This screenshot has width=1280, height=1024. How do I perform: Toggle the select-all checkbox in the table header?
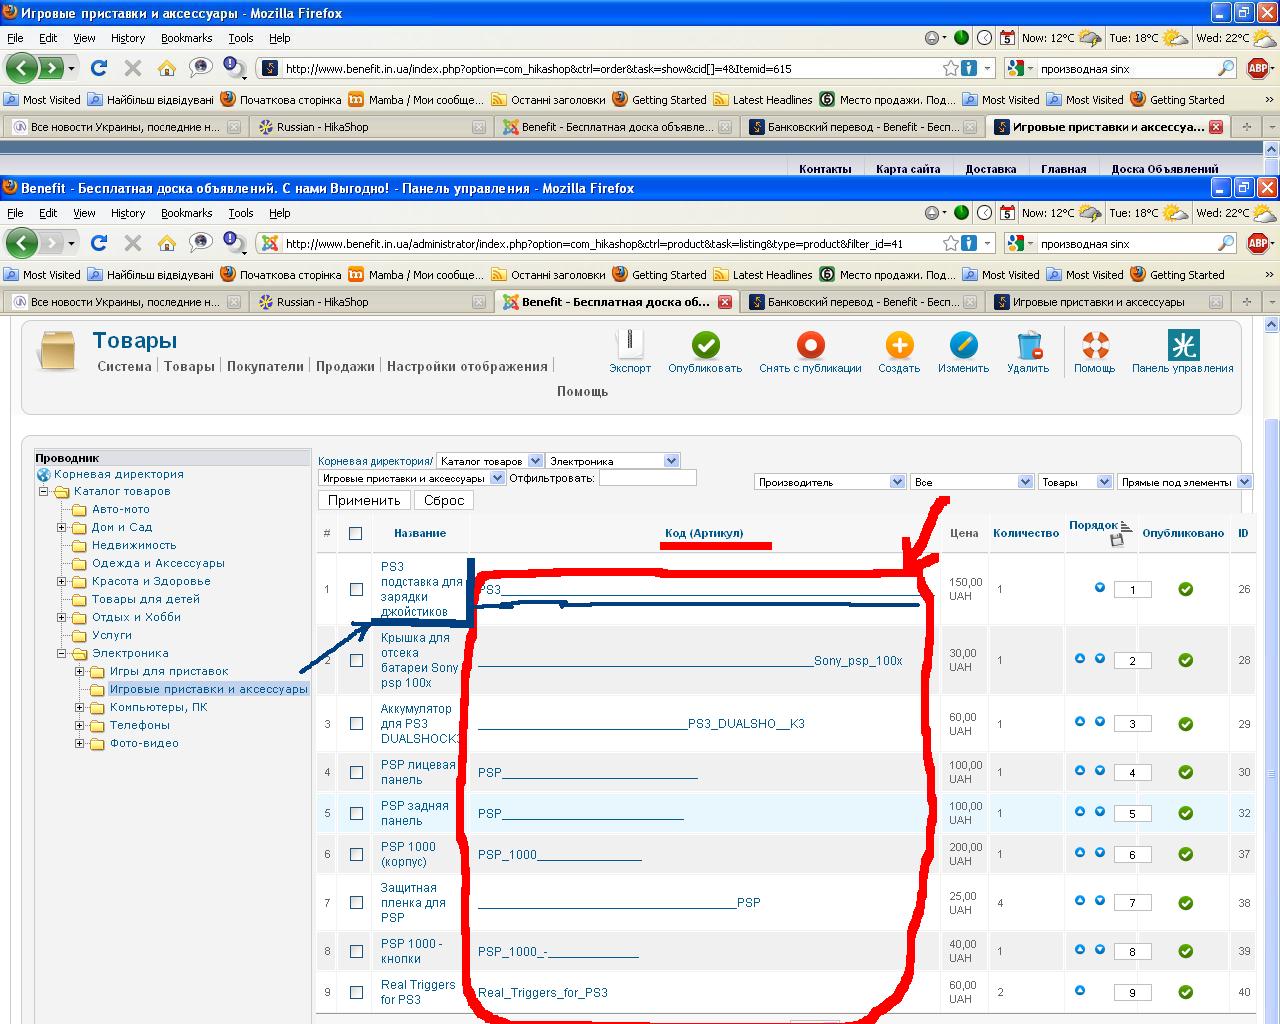point(355,533)
